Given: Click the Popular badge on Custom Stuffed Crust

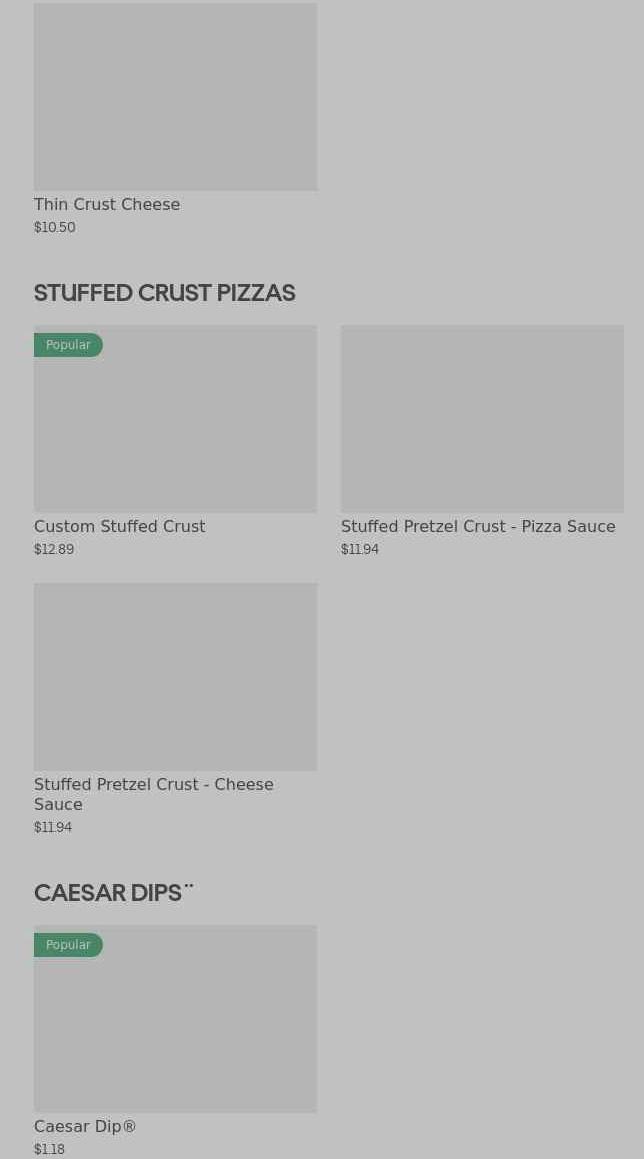Looking at the screenshot, I should (68, 345).
